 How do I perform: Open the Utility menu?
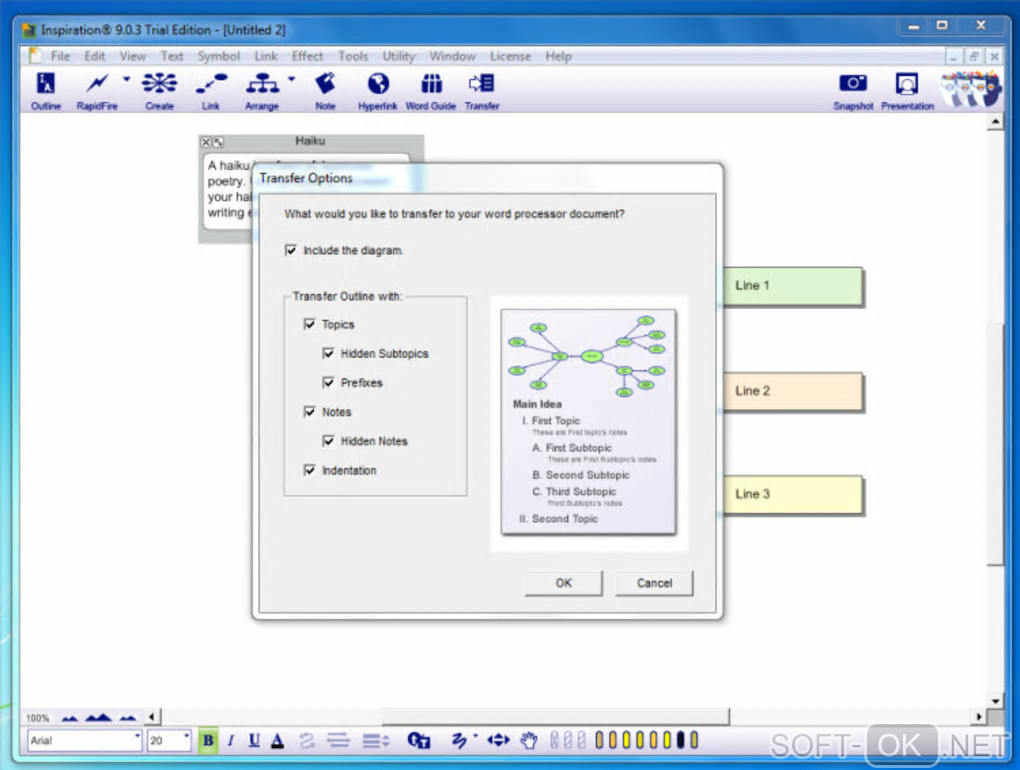(x=399, y=57)
